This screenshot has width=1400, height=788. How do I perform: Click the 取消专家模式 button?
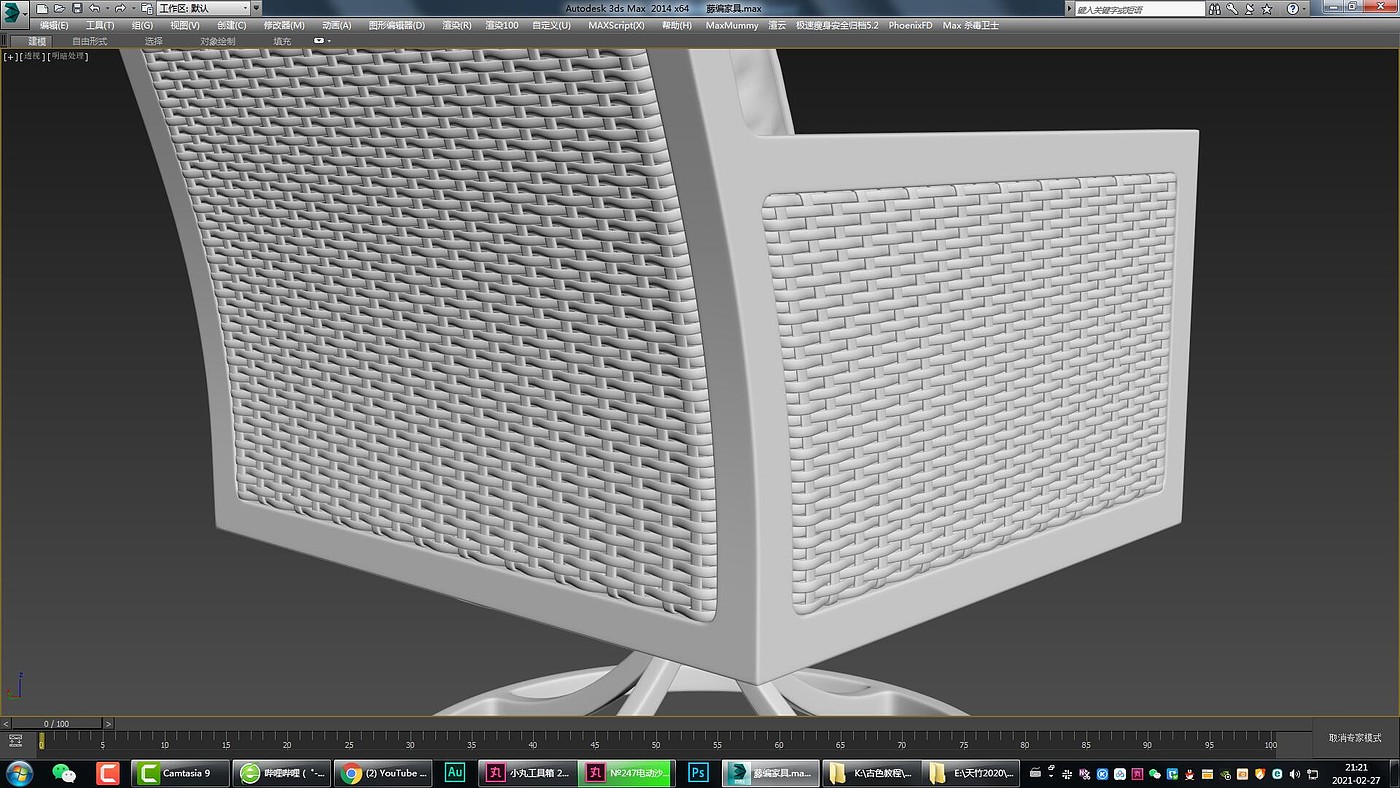pyautogui.click(x=1354, y=738)
